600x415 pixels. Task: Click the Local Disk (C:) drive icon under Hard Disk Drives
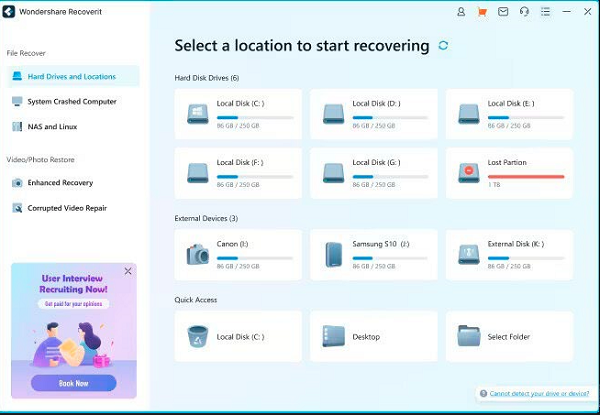tap(198, 114)
